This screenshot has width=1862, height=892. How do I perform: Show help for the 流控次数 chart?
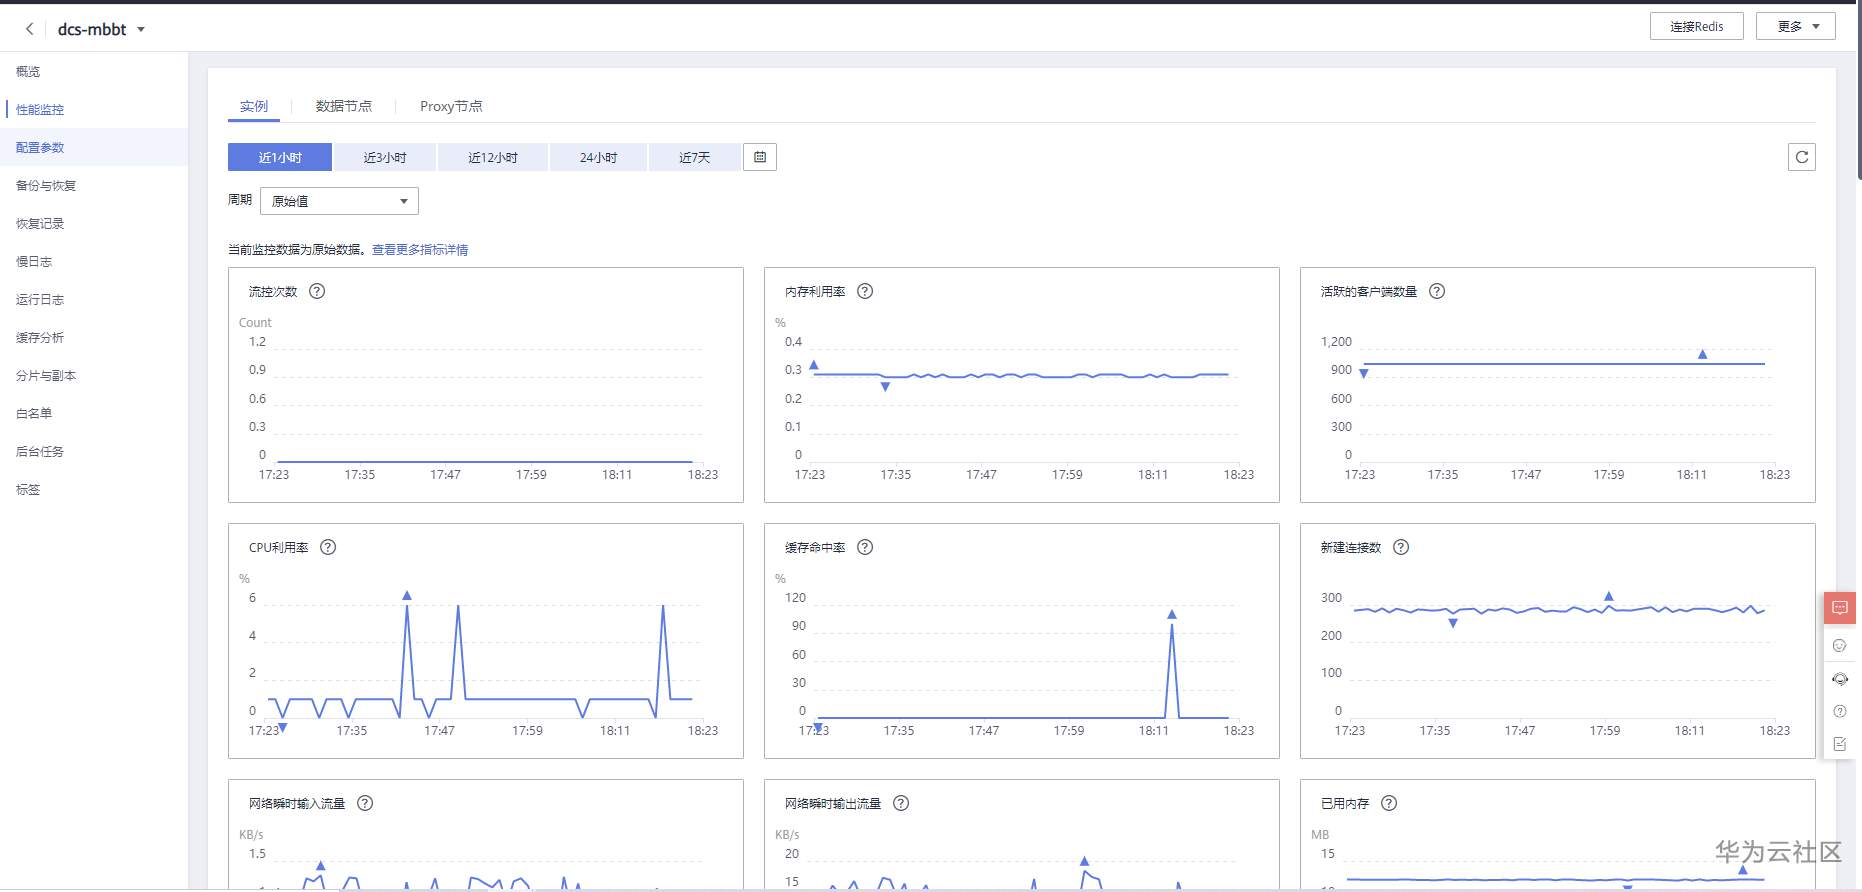pyautogui.click(x=317, y=291)
